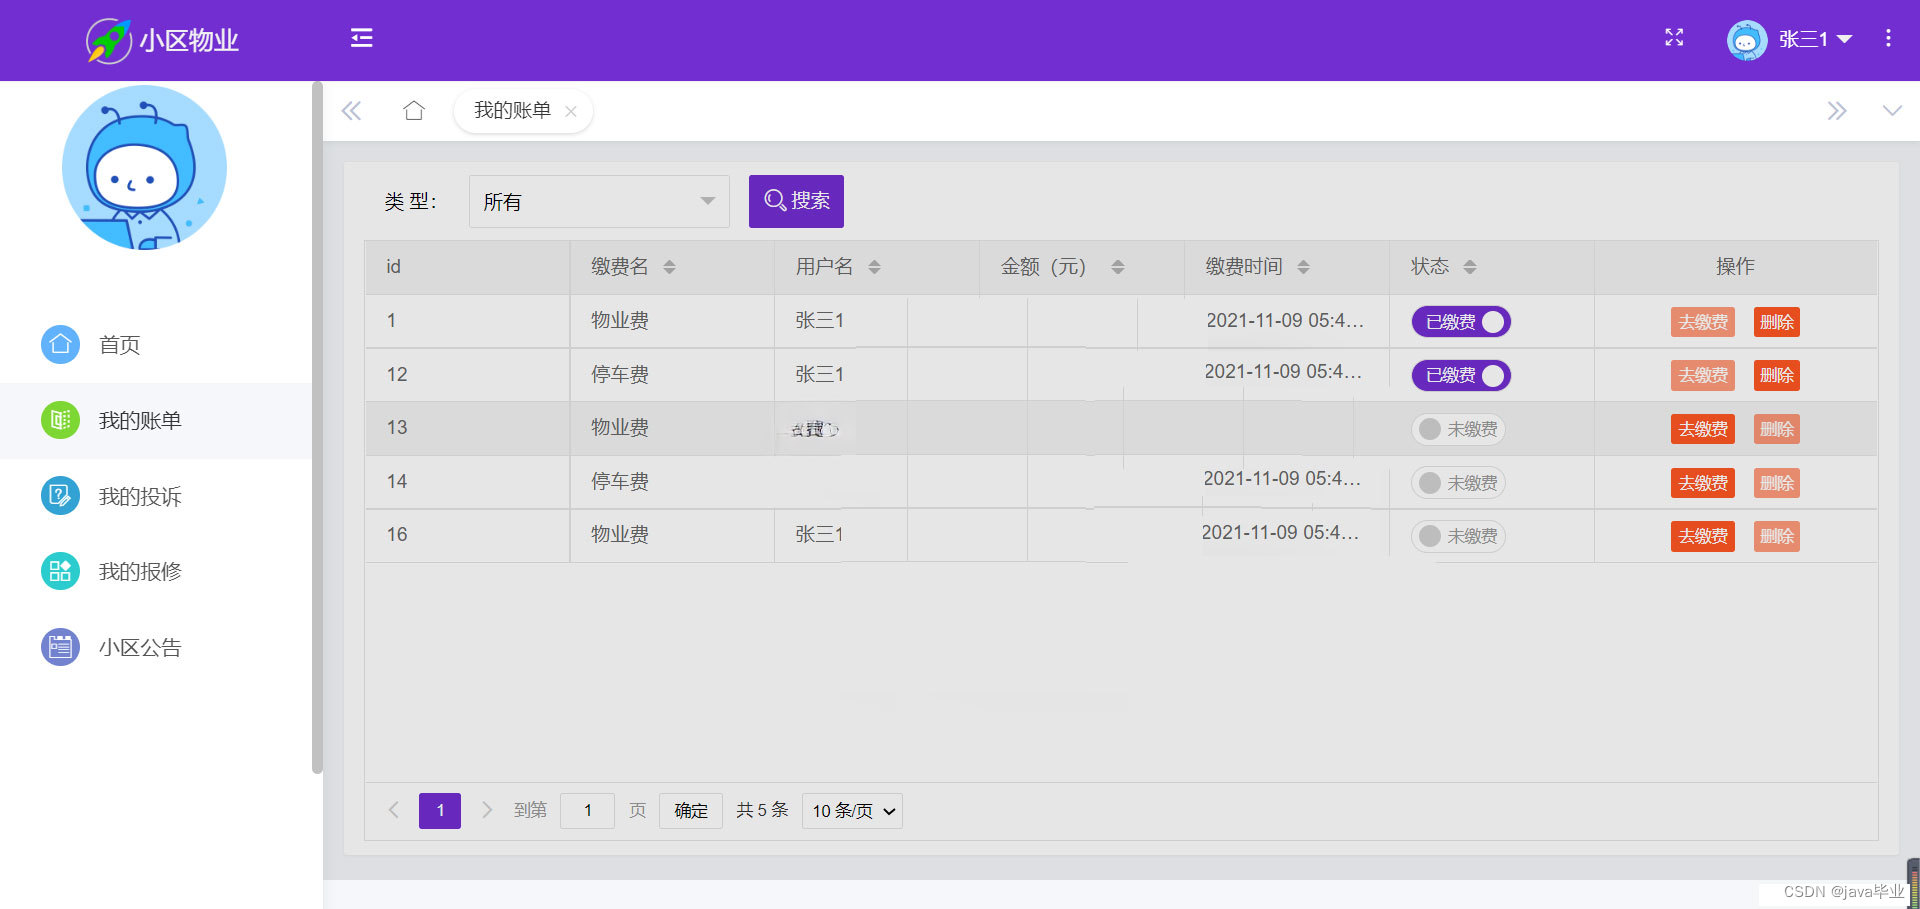Go to previous page arrow in pagination

point(394,810)
